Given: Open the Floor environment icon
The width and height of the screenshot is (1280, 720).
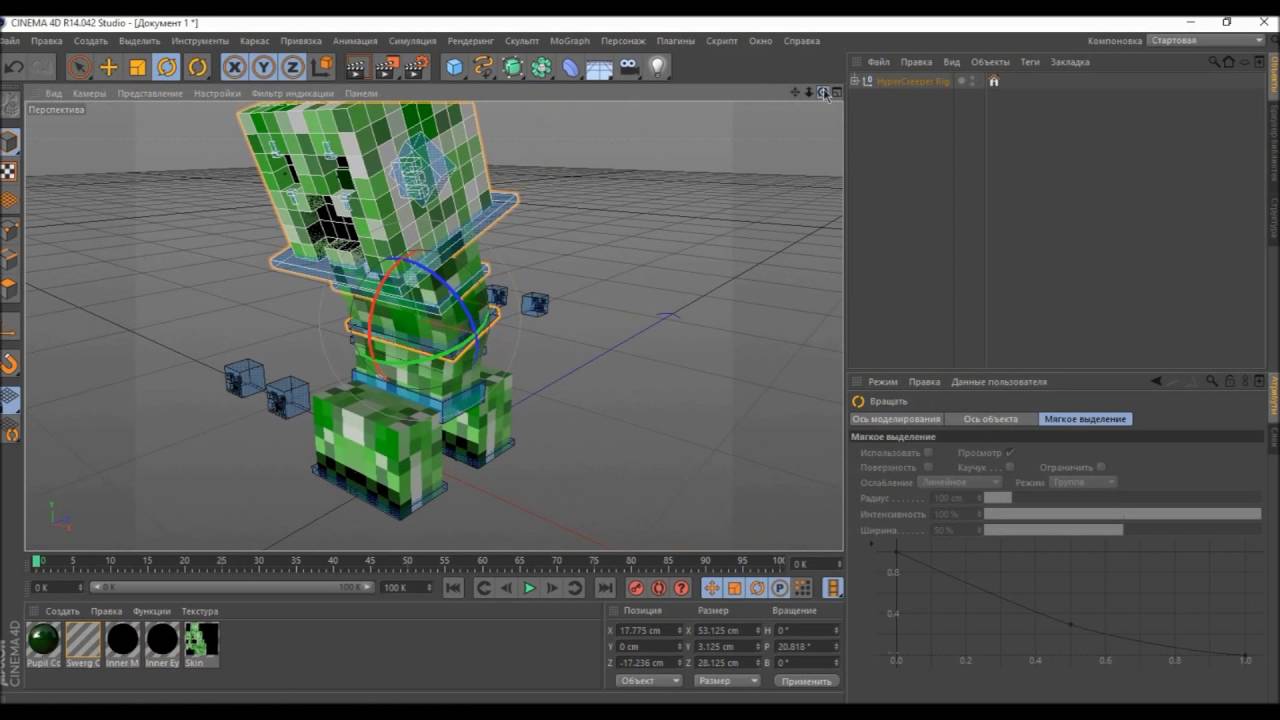Looking at the screenshot, I should [599, 67].
